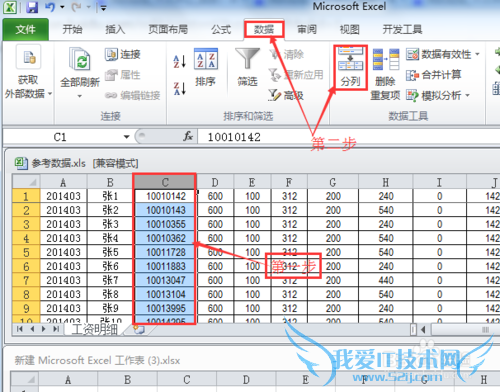
Task: Click the 编辑链接 edit links button
Action: 132,96
